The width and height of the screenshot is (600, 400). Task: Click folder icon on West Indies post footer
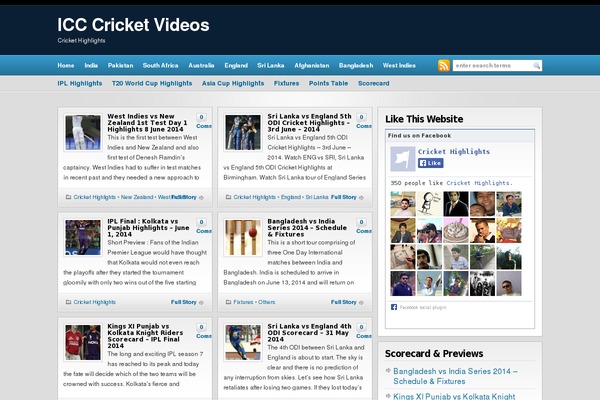pyautogui.click(x=68, y=197)
